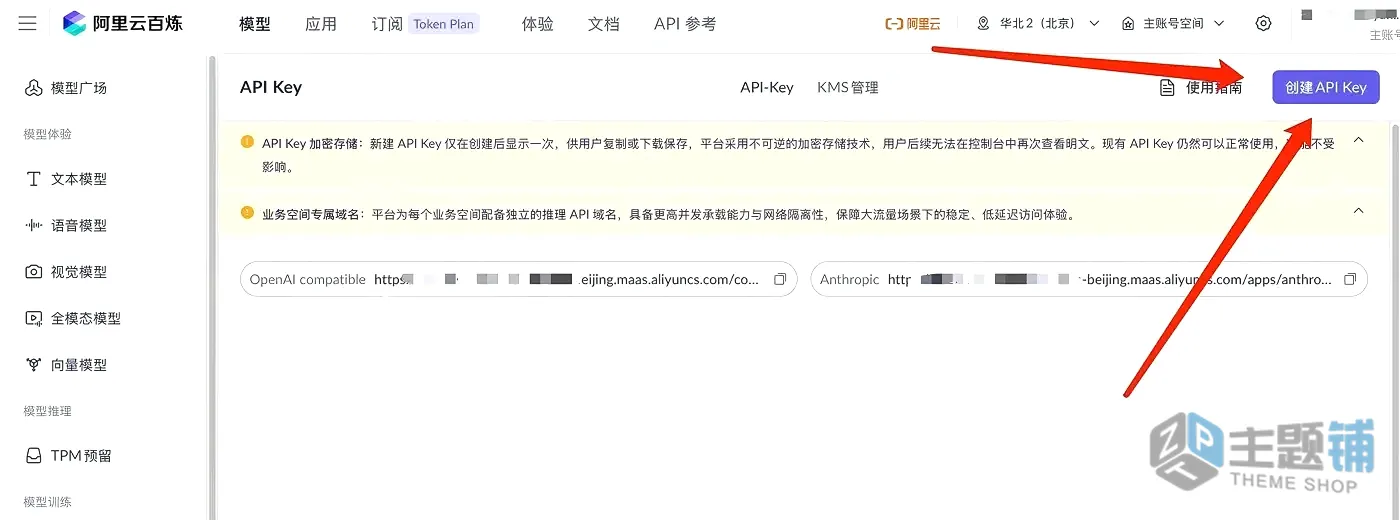Collapse the API Key 加密存储 notice

point(1358,140)
